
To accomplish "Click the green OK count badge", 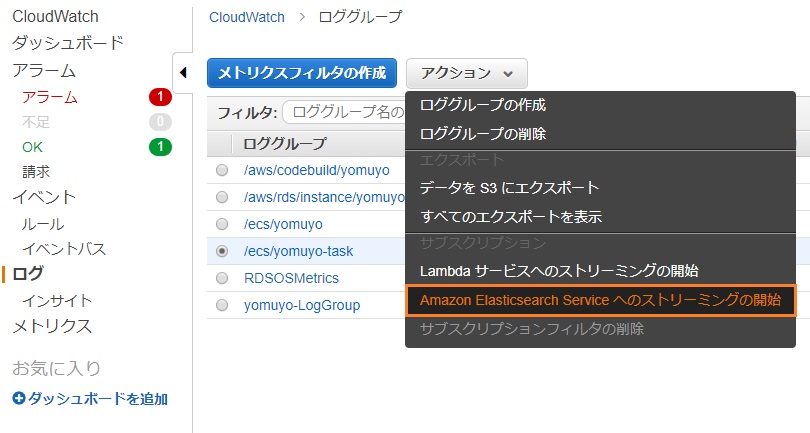I will pyautogui.click(x=160, y=147).
